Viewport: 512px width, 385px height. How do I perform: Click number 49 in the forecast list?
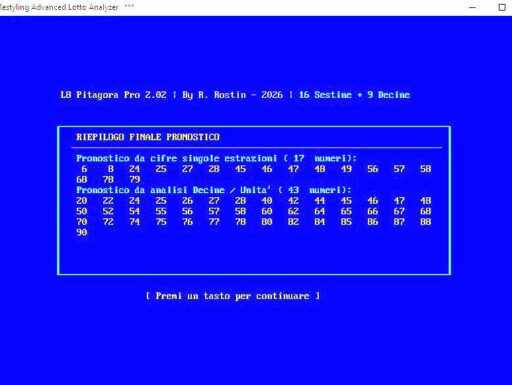[x=346, y=169]
